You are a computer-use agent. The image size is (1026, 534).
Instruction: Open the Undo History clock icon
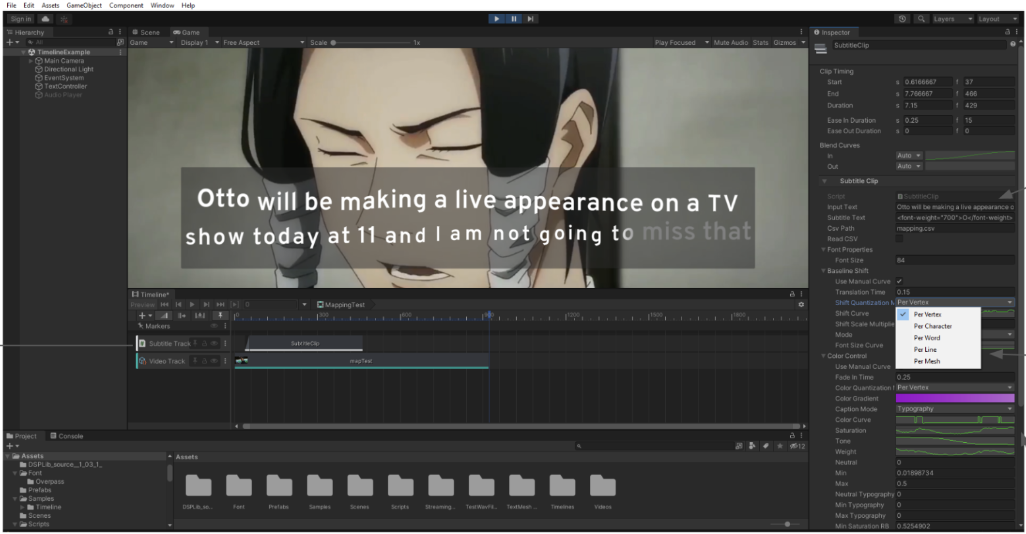point(902,19)
